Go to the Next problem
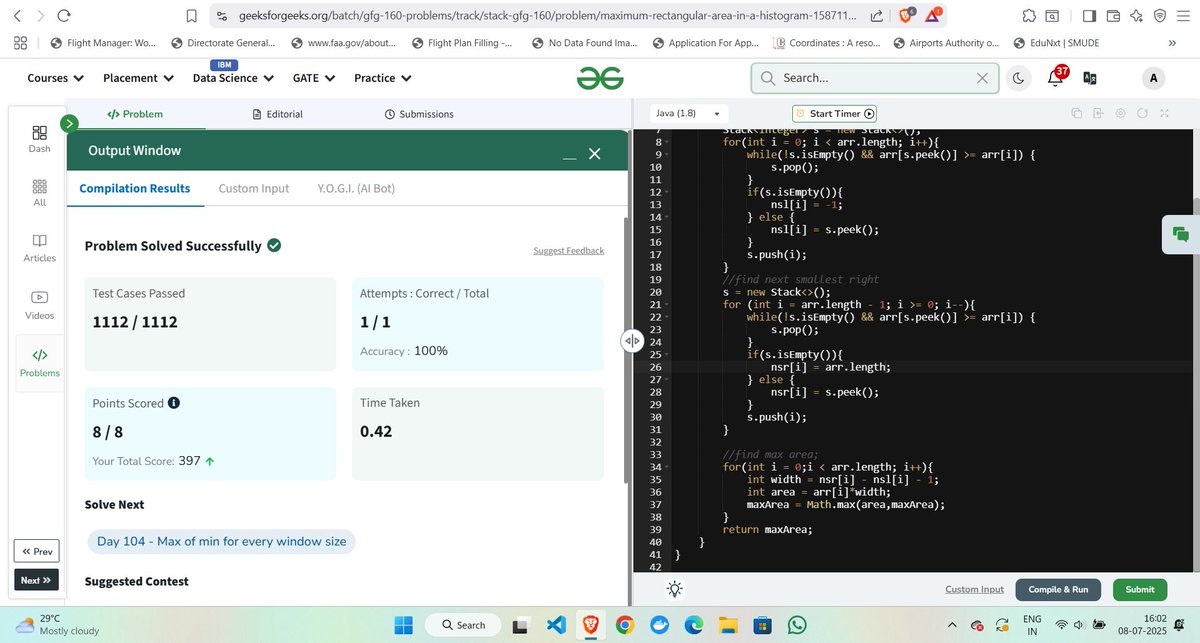The width and height of the screenshot is (1200, 643). [x=36, y=580]
